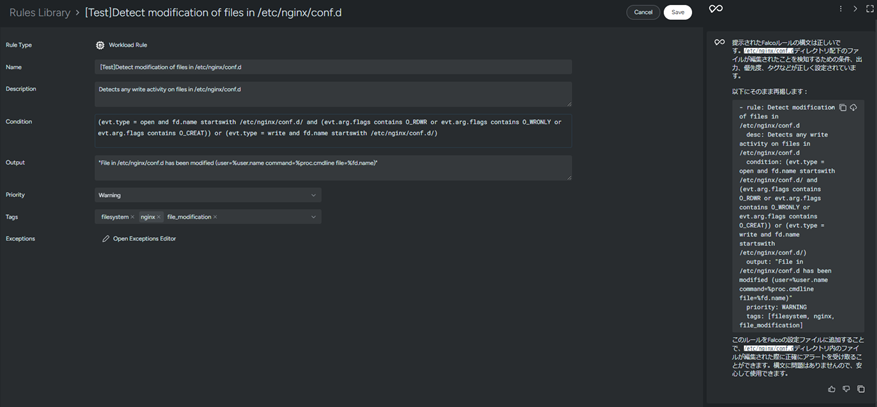Copy the assistant response using bottom copy icon
The width and height of the screenshot is (877, 407).
pyautogui.click(x=861, y=389)
